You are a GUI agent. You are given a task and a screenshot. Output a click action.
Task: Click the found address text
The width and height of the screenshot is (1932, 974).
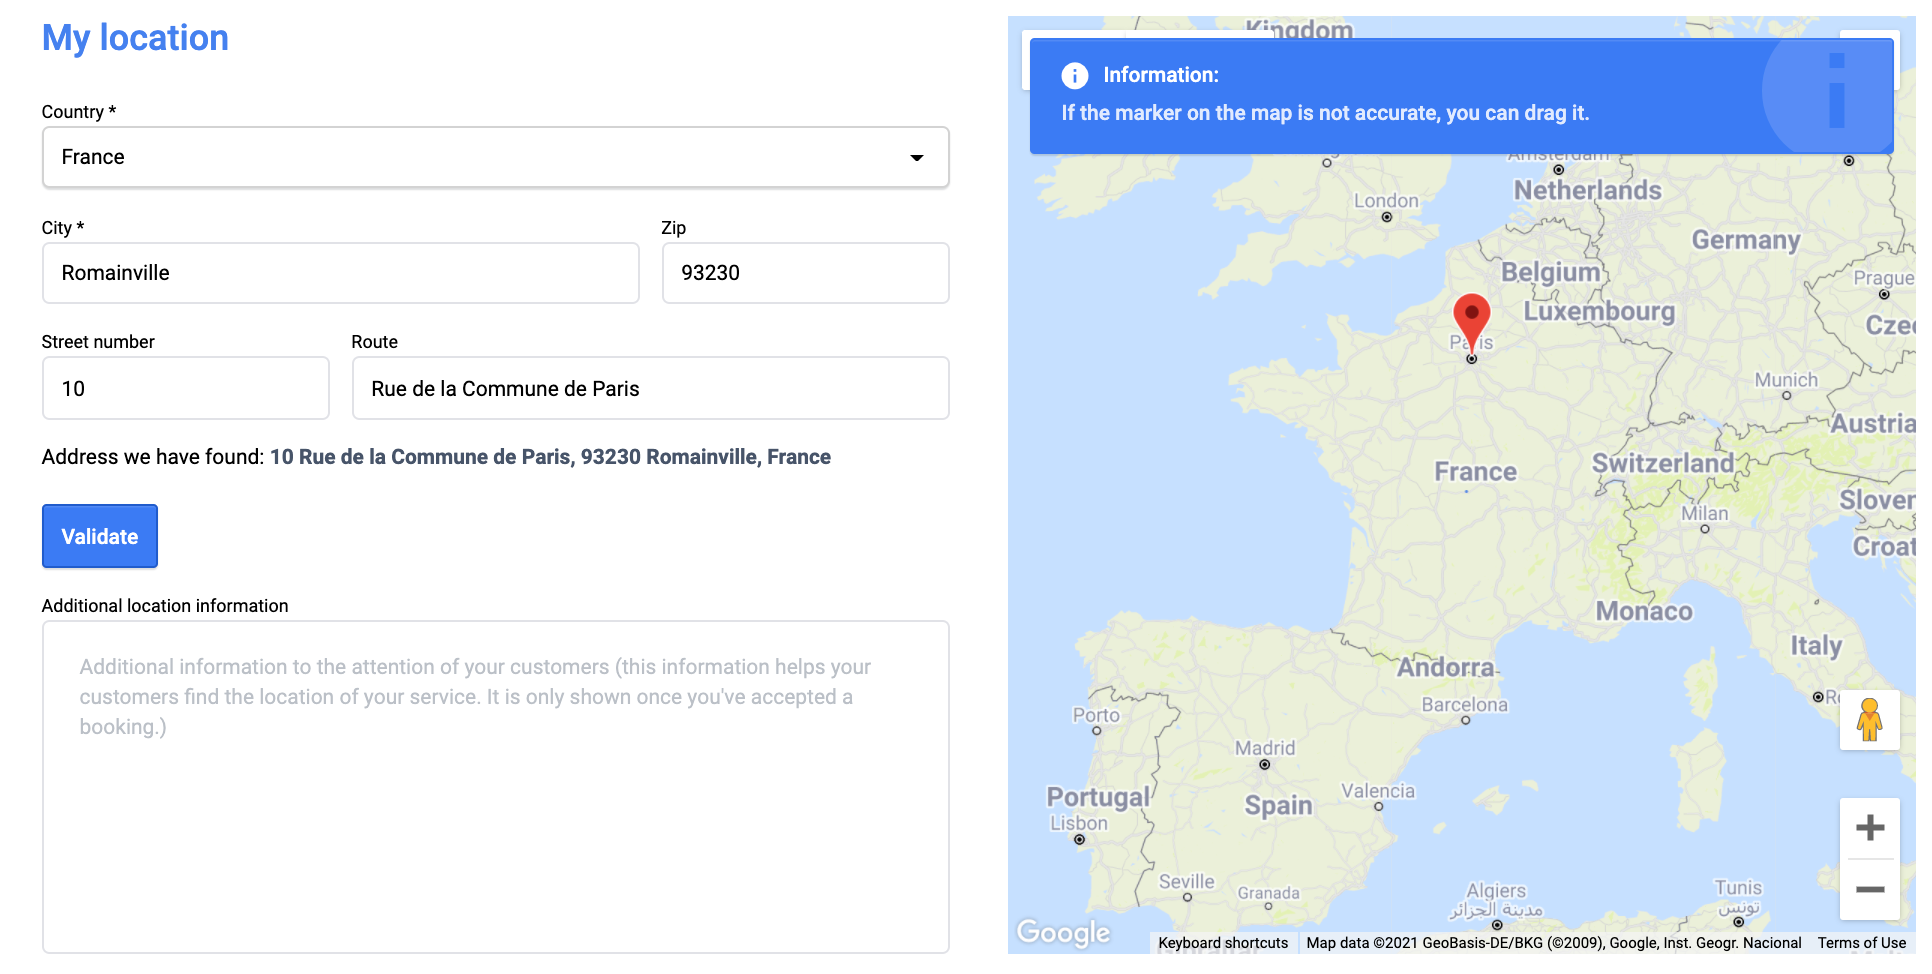click(x=550, y=457)
